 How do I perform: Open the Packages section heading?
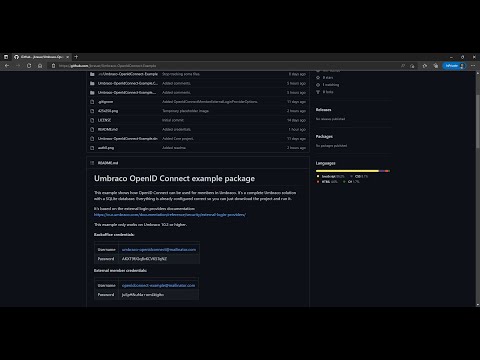[x=324, y=136]
